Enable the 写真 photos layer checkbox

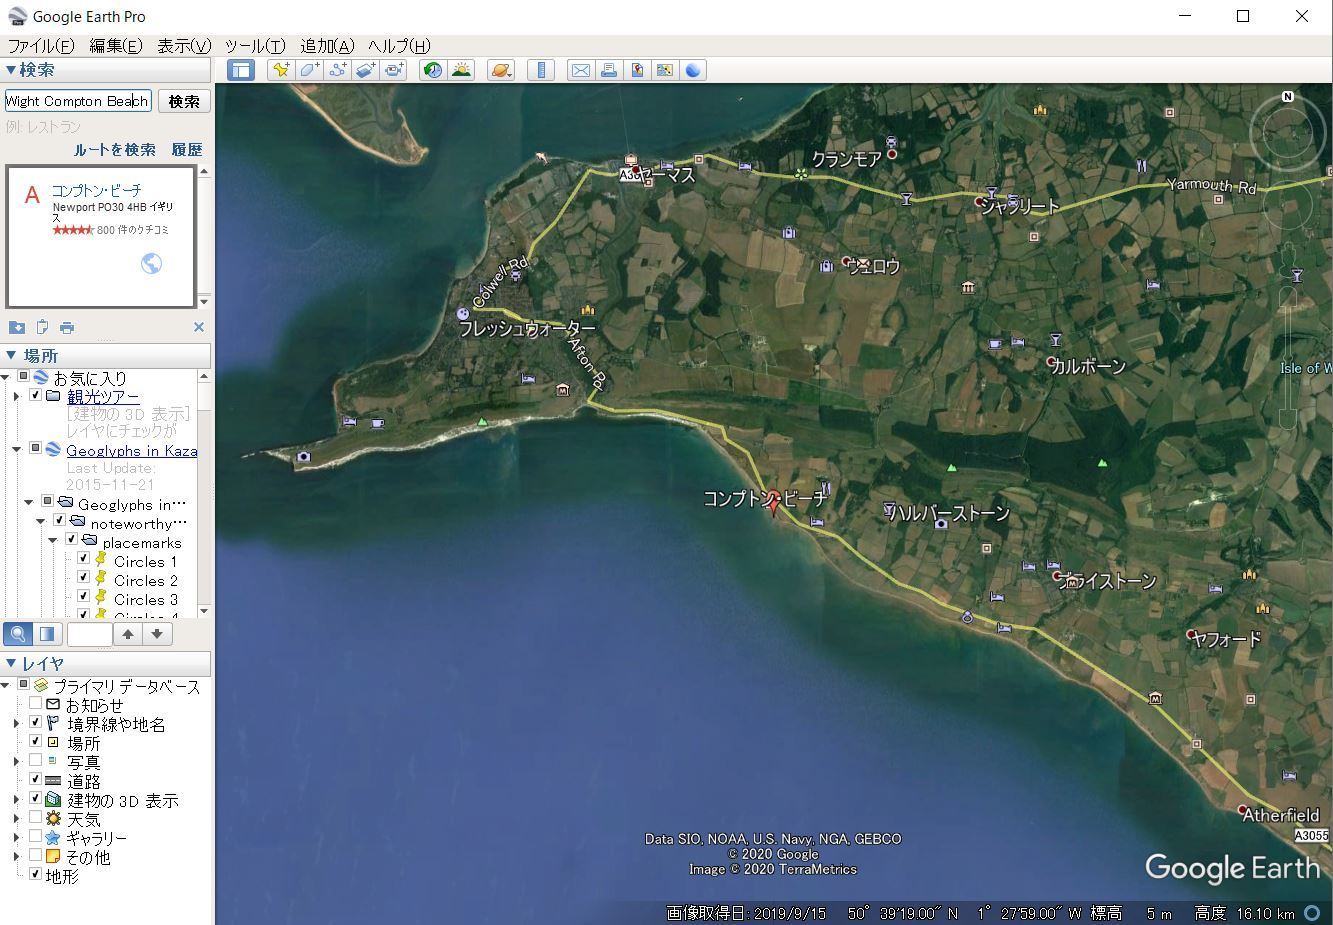tap(35, 761)
